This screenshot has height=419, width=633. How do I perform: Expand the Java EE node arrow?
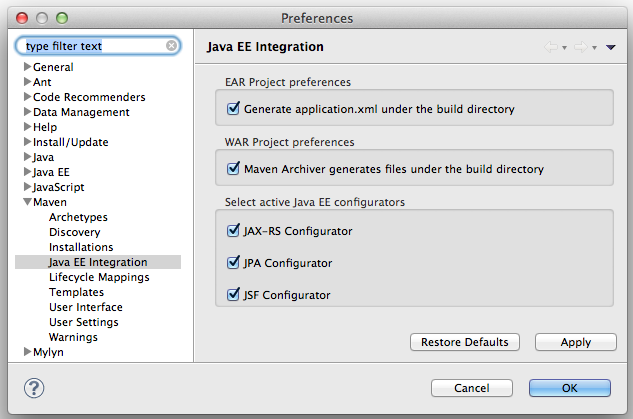click(x=27, y=172)
